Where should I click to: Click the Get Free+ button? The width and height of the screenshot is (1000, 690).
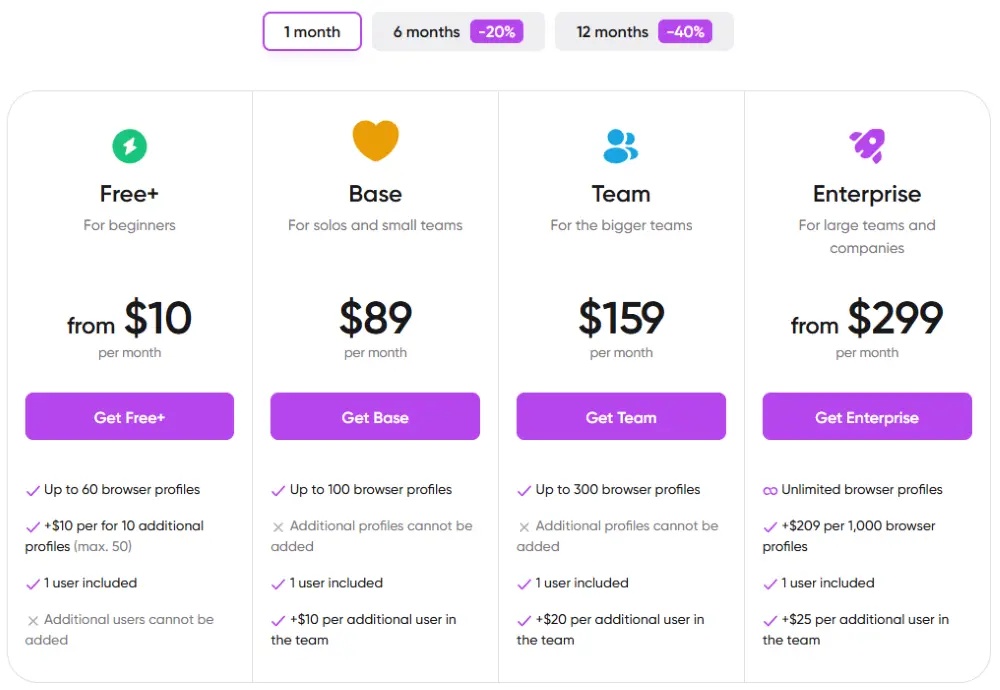pos(129,416)
